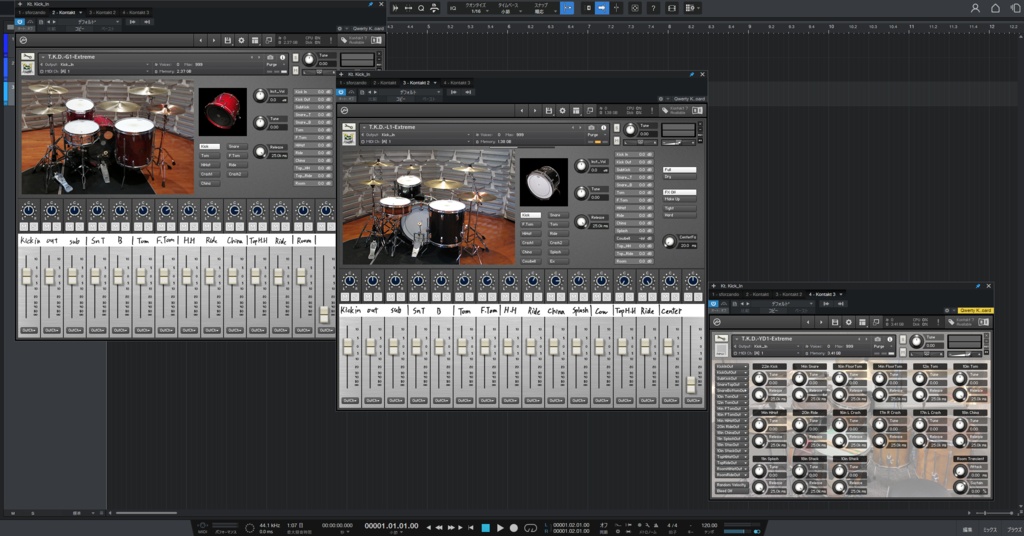Screen dimensions: 1024x536
Task: Click the home icon in top right
Action: (x=995, y=8)
